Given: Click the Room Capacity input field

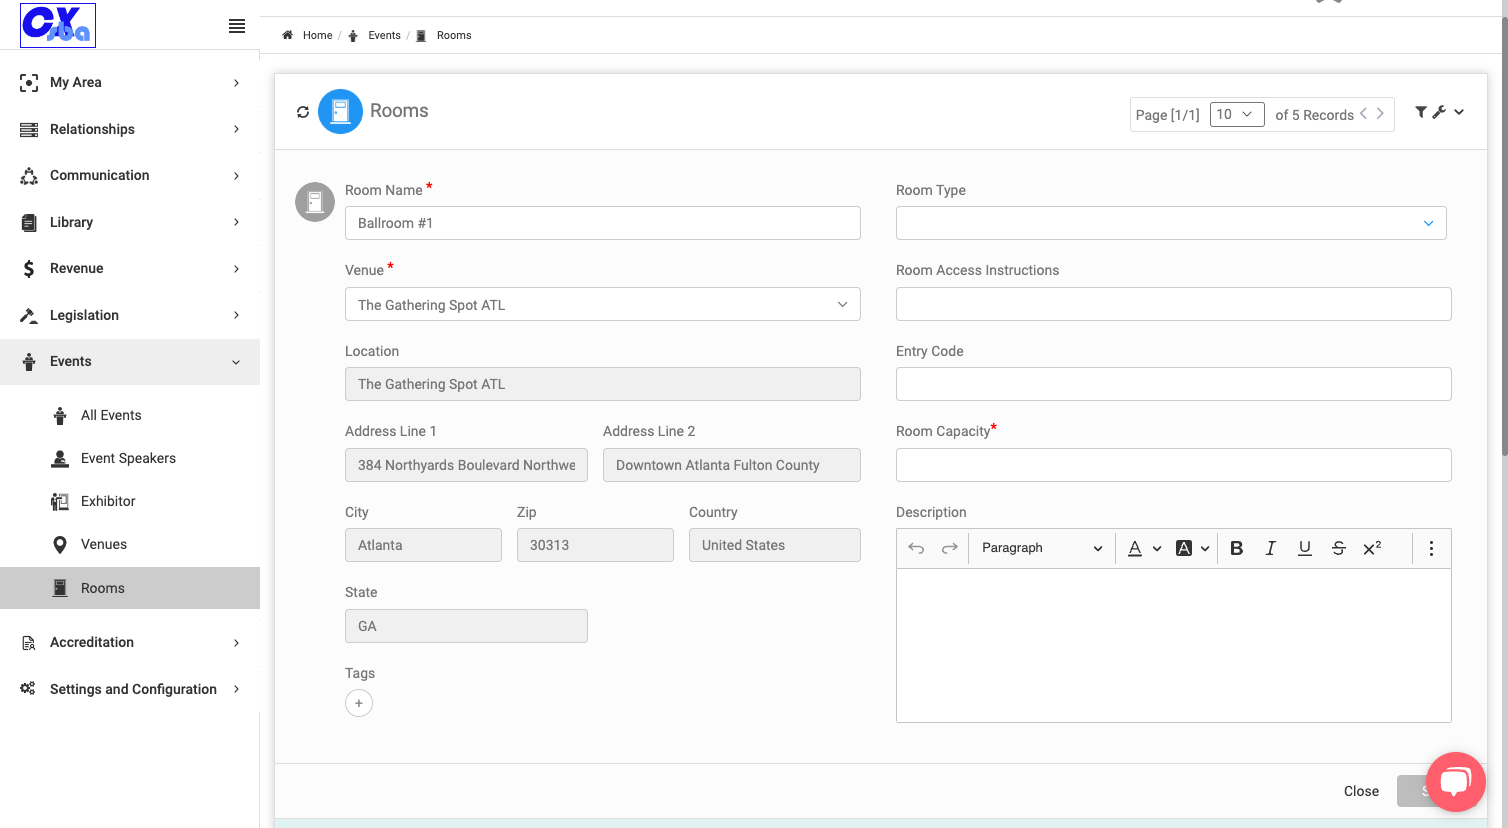Looking at the screenshot, I should [1173, 465].
